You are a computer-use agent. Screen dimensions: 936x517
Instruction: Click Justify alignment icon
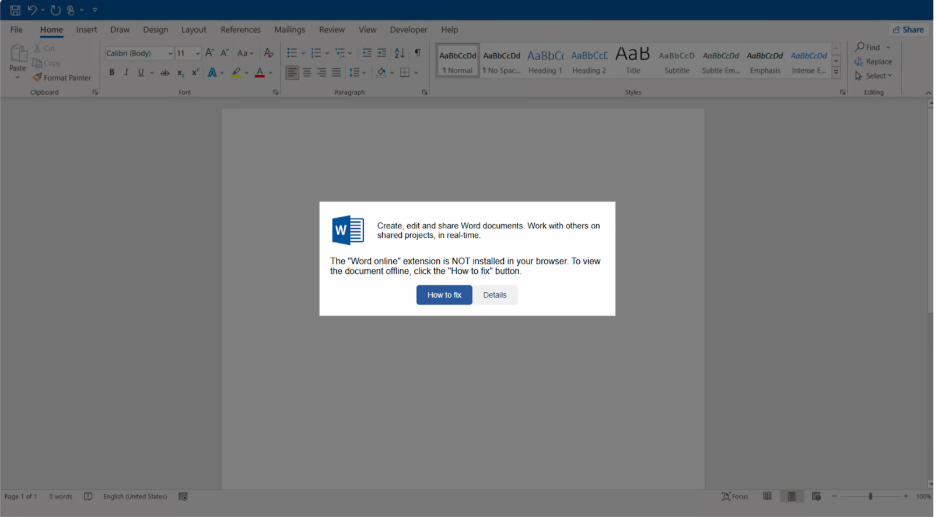click(x=337, y=73)
